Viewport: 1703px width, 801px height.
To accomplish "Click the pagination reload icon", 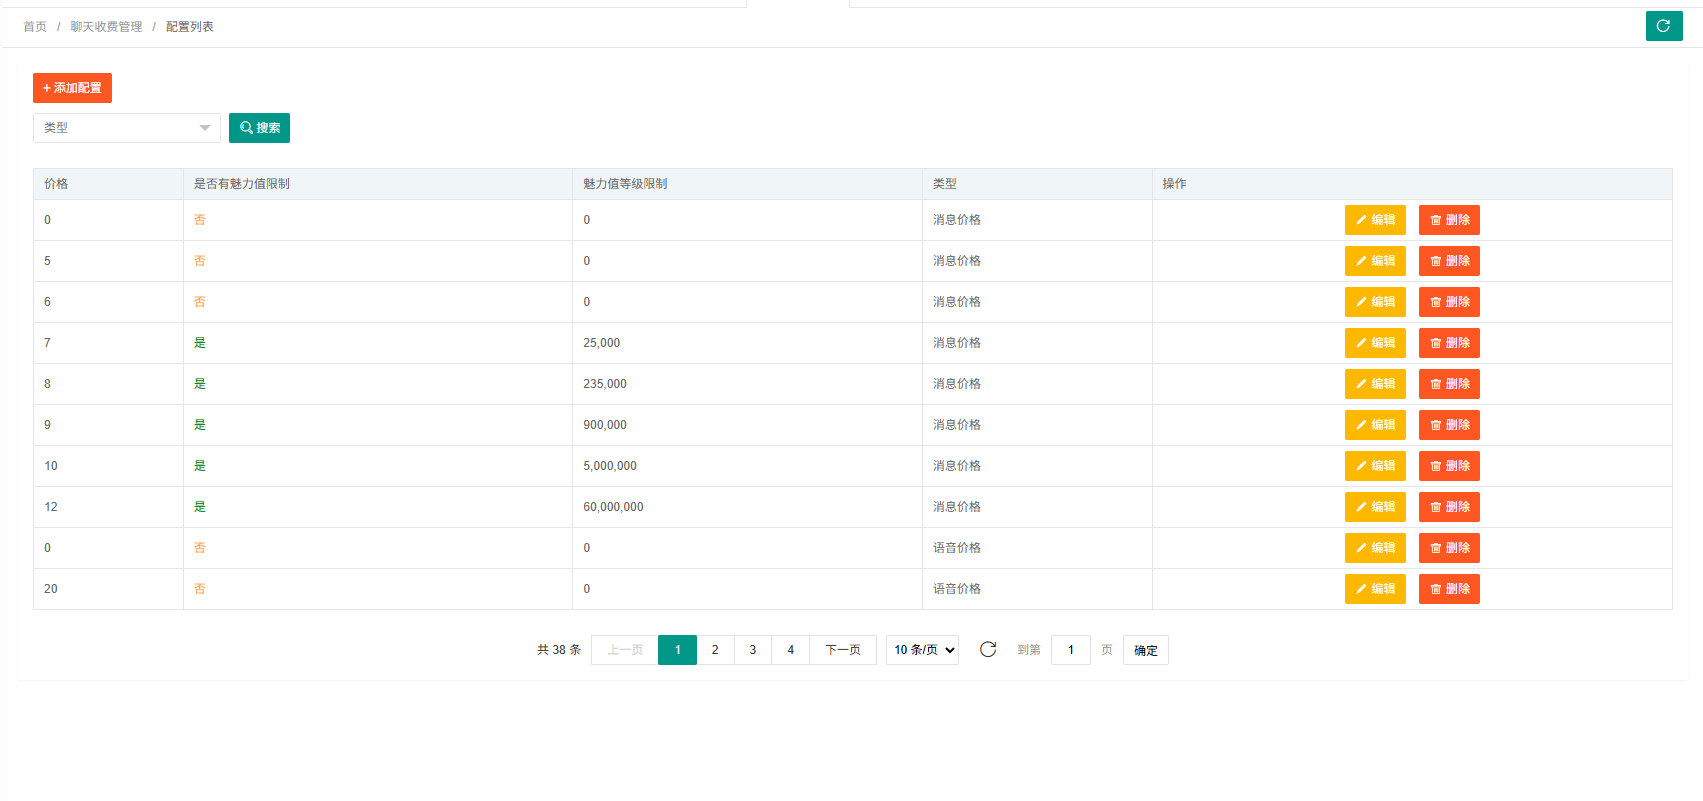I will point(988,650).
